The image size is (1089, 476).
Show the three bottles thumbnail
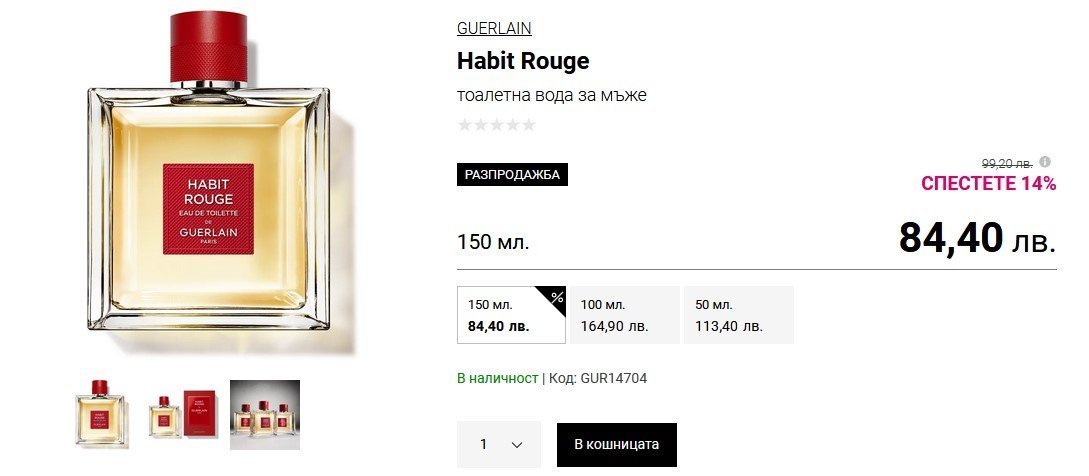pos(265,415)
